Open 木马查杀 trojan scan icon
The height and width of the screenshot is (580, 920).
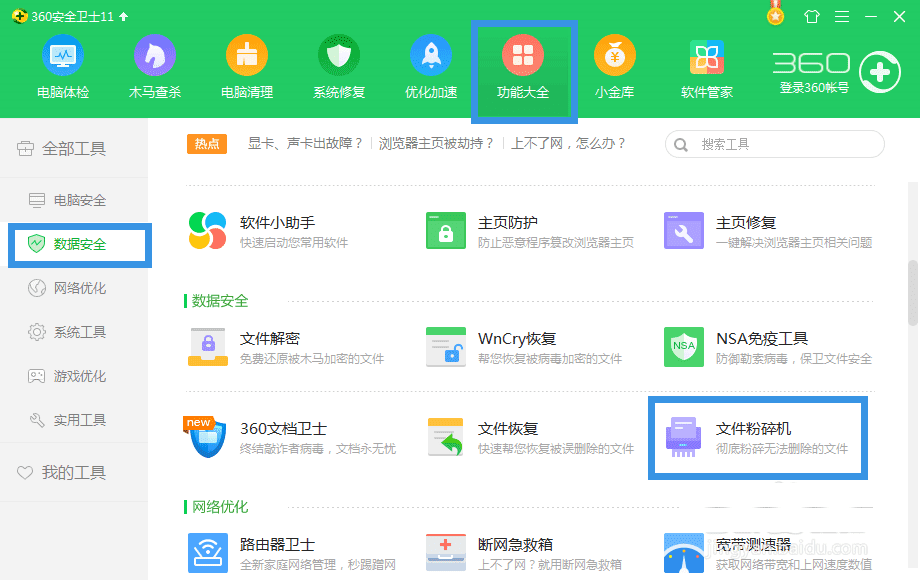155,56
